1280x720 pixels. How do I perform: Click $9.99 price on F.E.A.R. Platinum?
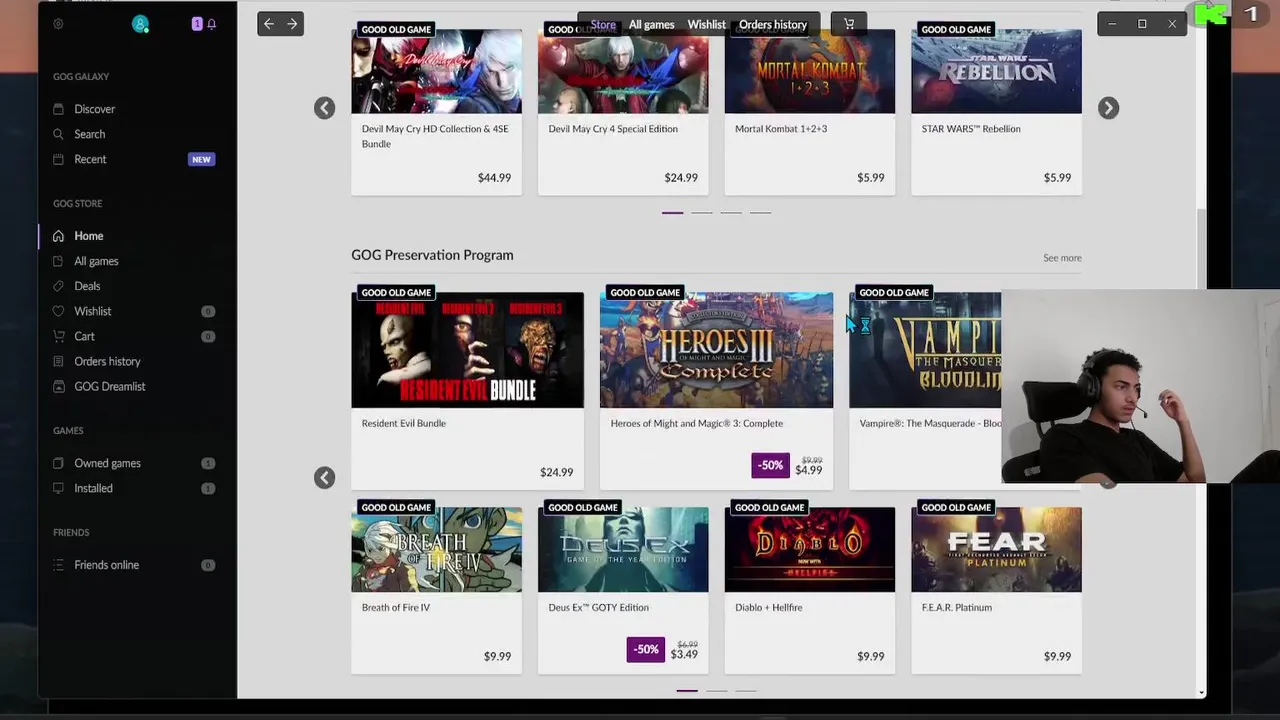point(1057,657)
